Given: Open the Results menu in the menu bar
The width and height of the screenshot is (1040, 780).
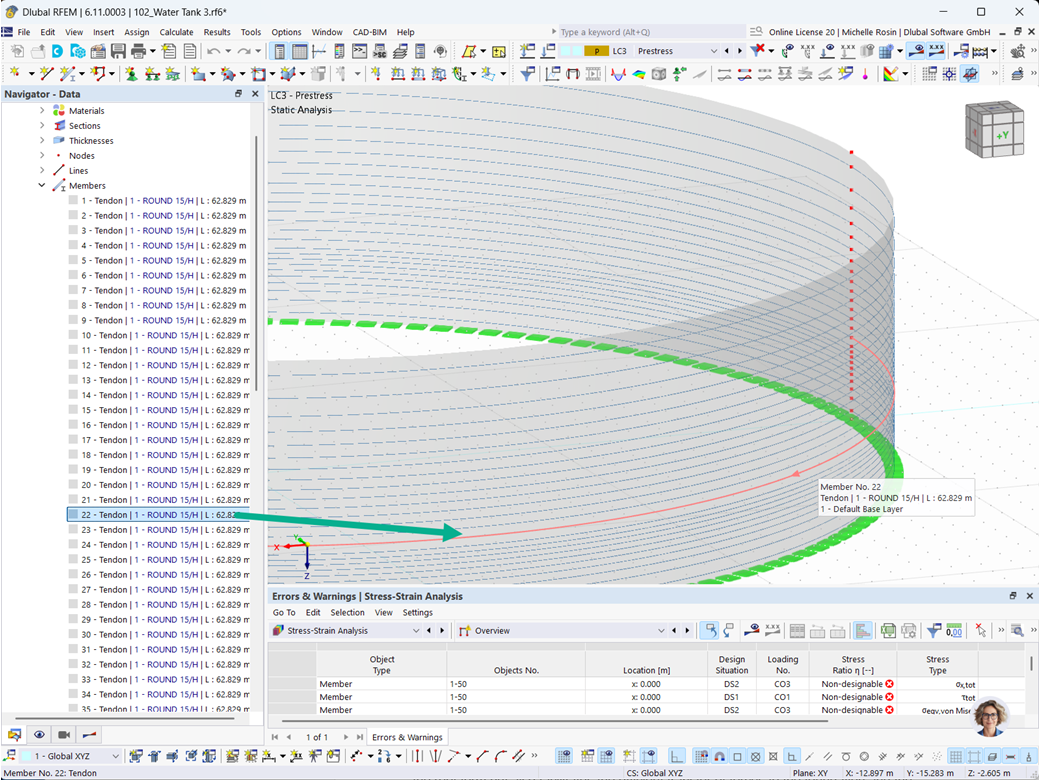Looking at the screenshot, I should (x=216, y=31).
